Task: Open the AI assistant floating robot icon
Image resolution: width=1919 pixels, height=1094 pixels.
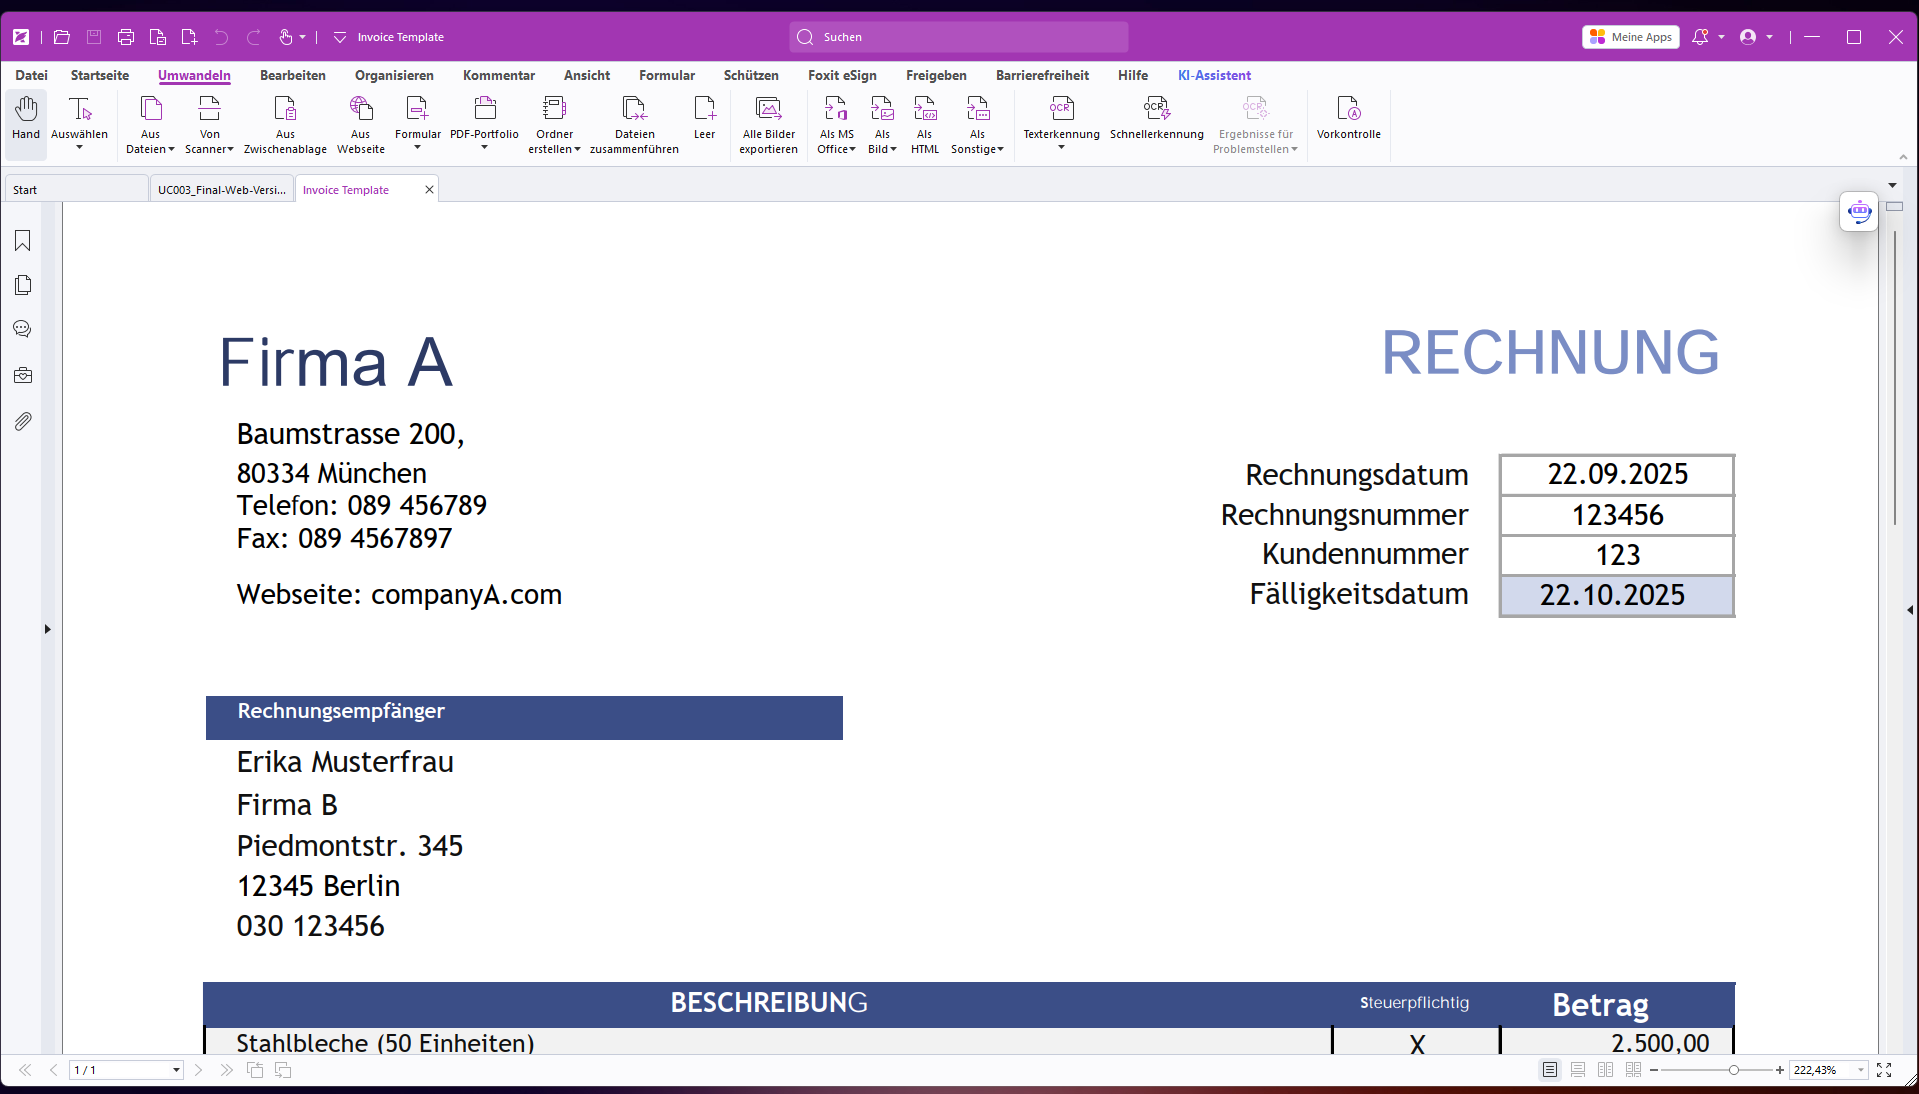Action: [x=1859, y=212]
